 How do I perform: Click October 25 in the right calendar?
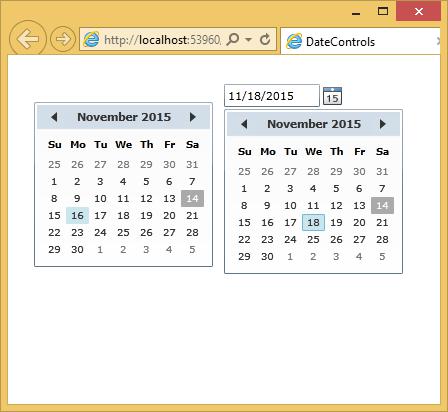(x=244, y=171)
